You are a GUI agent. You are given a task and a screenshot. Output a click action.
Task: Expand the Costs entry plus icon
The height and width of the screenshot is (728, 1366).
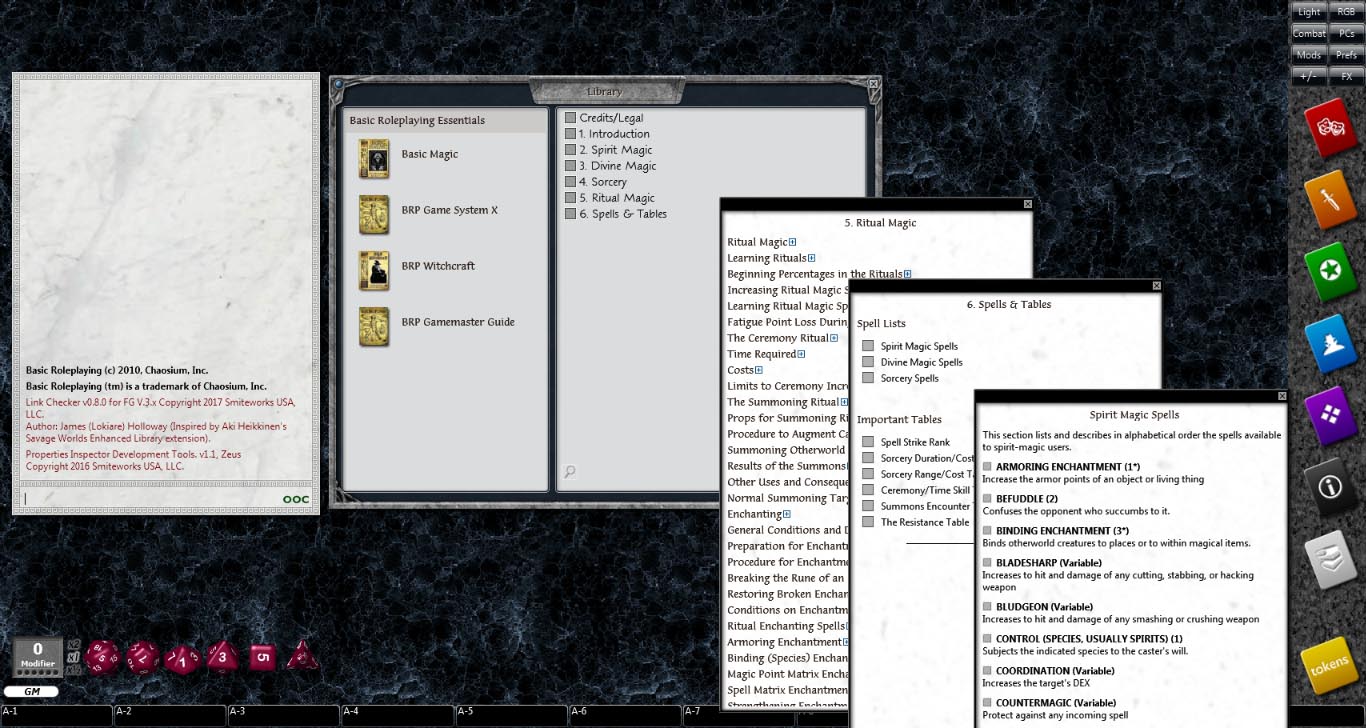[759, 370]
